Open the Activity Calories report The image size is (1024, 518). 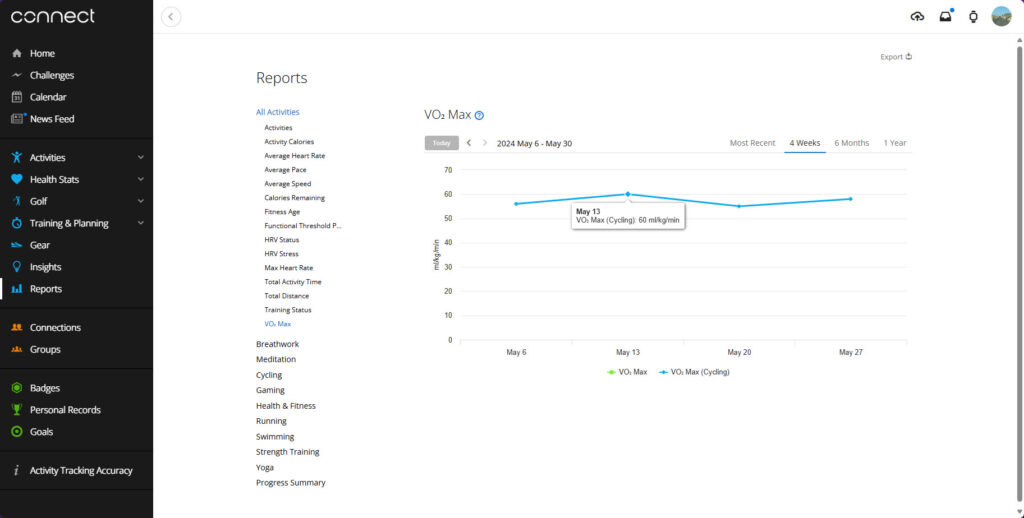tap(289, 142)
